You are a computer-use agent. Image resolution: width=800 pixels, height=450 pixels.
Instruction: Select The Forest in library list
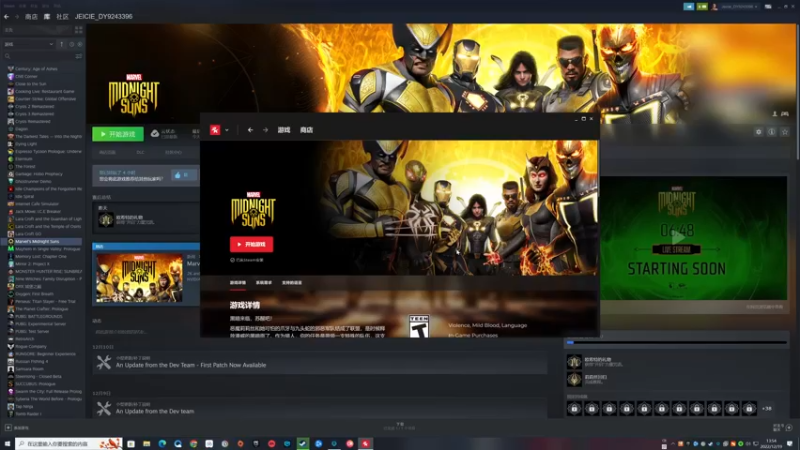[25, 166]
